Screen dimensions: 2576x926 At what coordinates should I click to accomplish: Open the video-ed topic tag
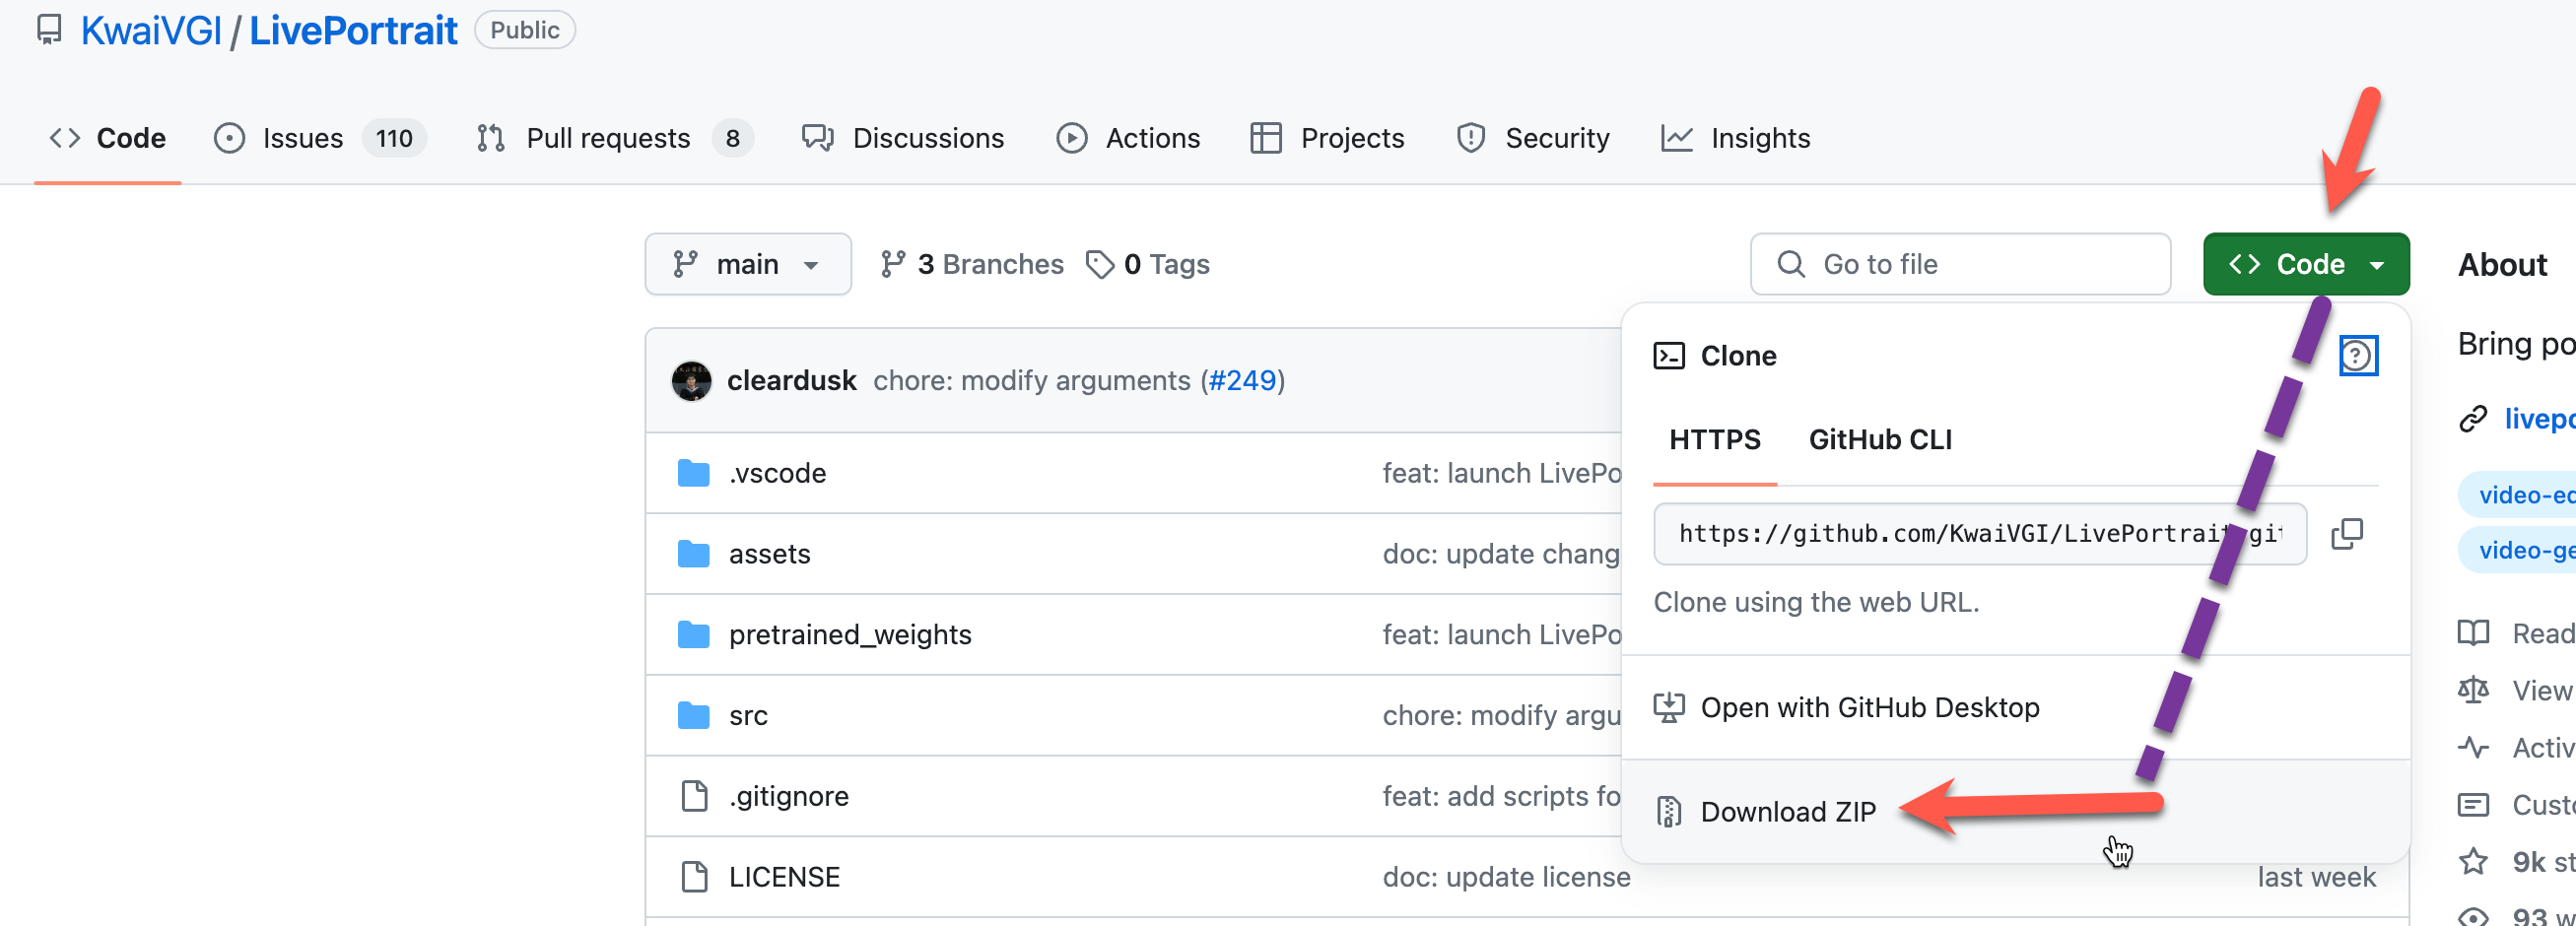[2518, 495]
